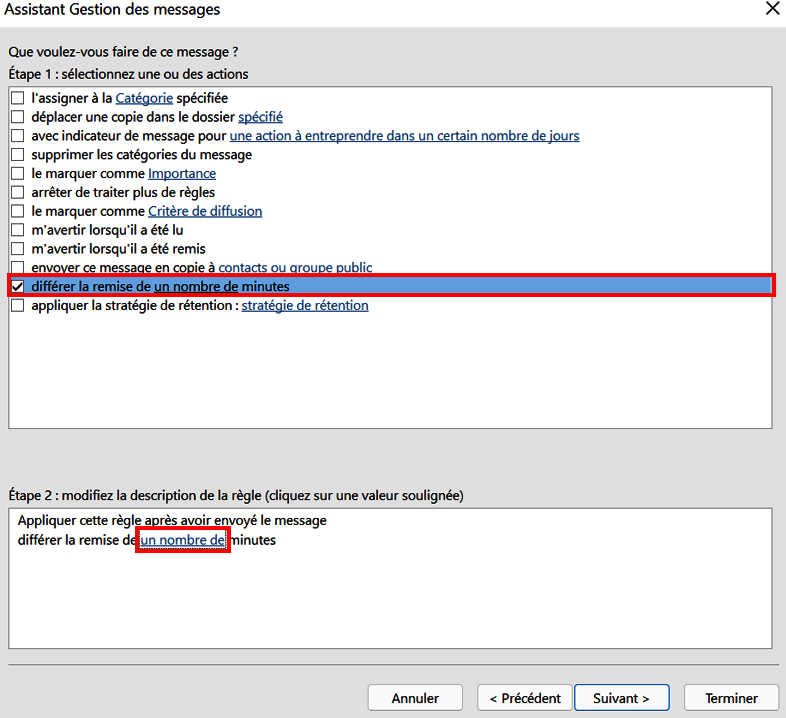Image resolution: width=786 pixels, height=718 pixels.
Task: Click "contacts ou groupe public" link
Action: click(x=295, y=267)
